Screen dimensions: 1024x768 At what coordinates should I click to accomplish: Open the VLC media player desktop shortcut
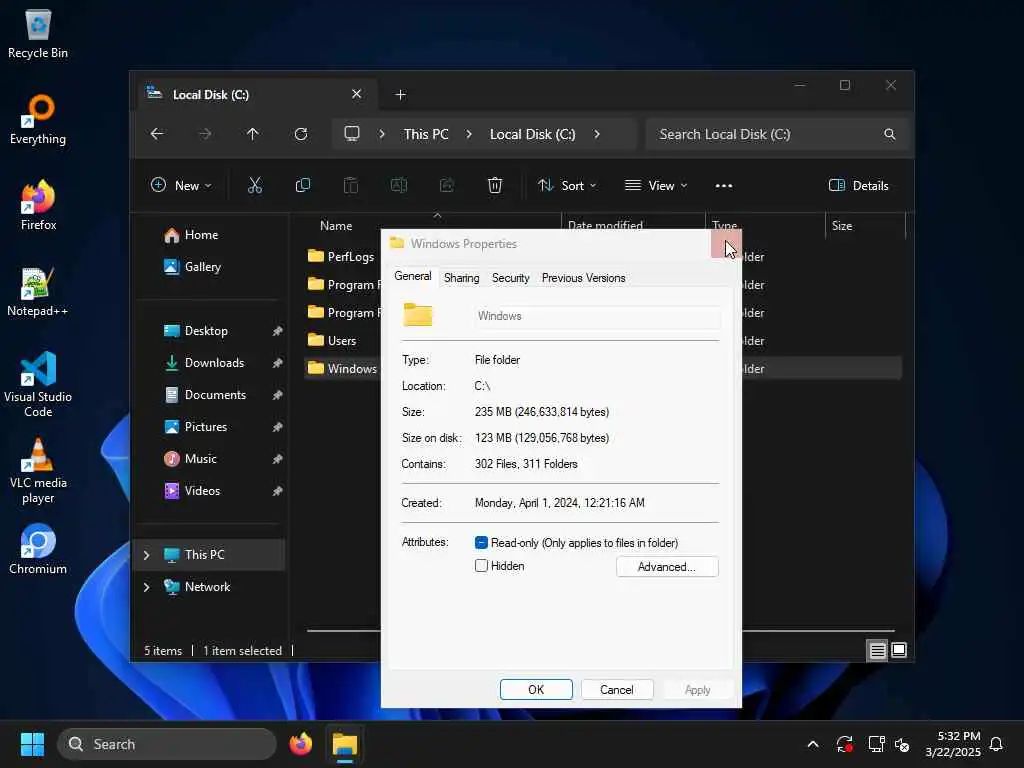(x=38, y=471)
